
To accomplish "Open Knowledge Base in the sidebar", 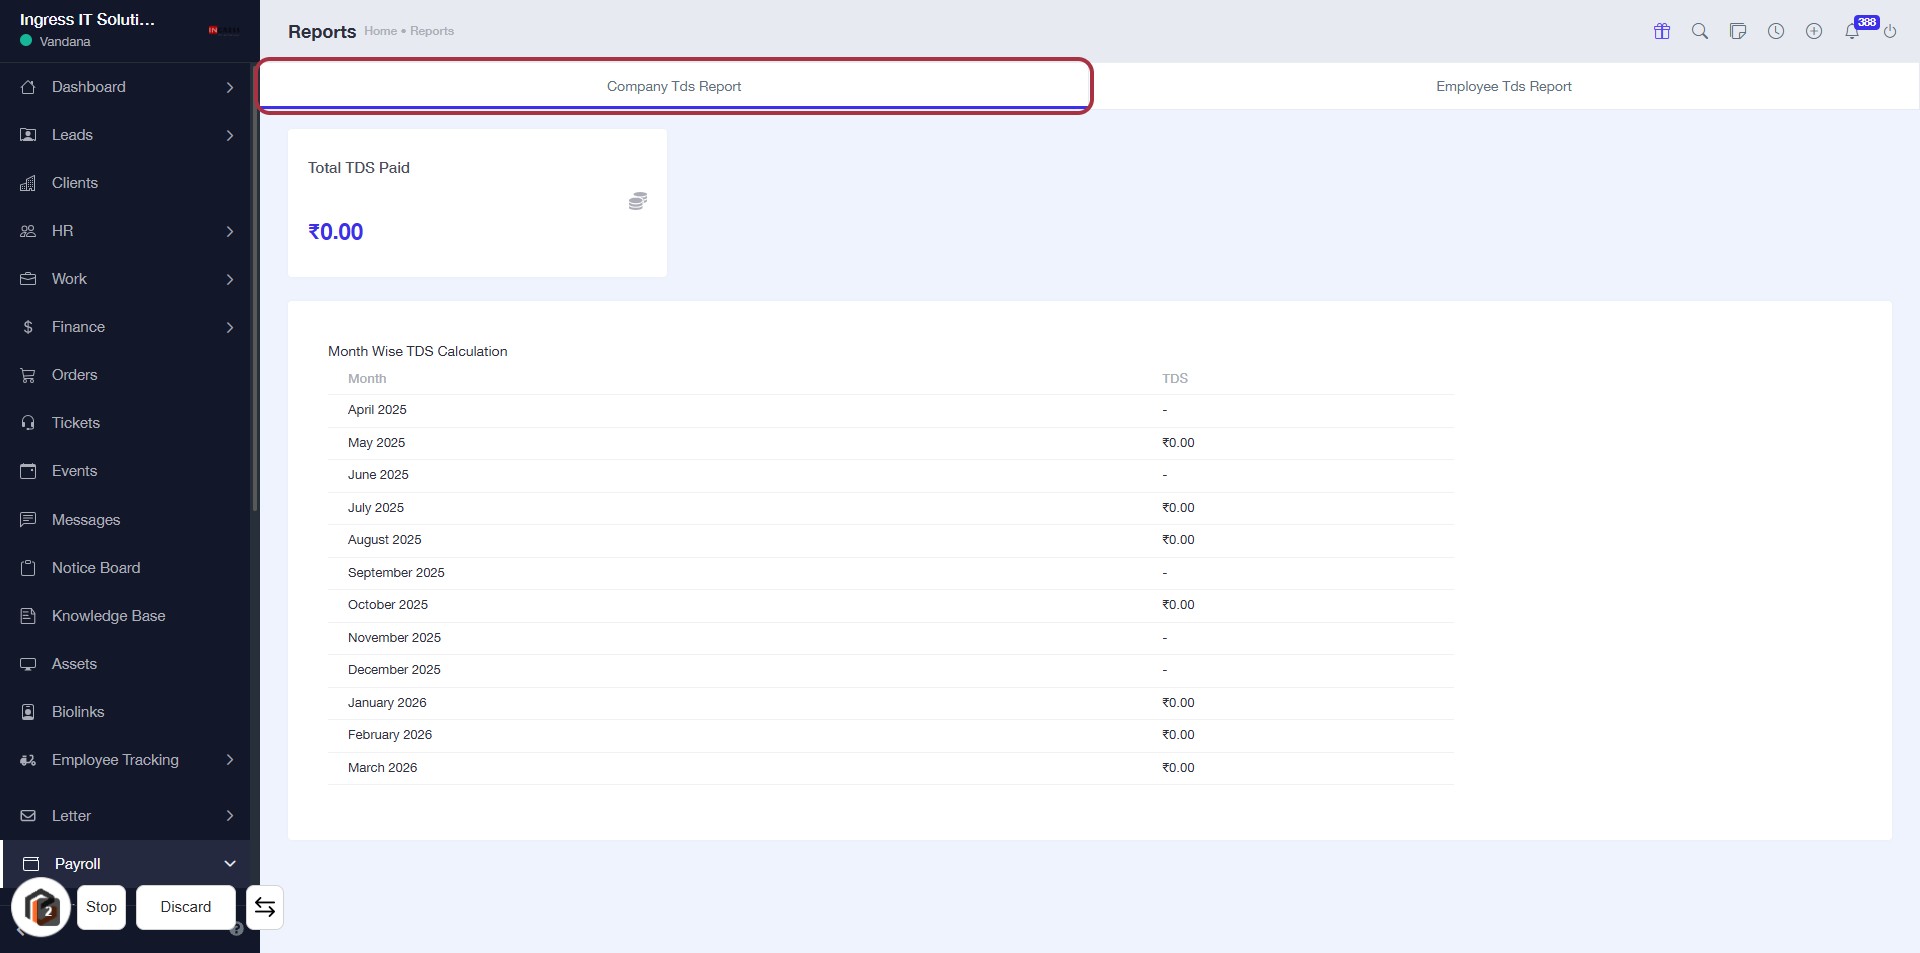I will tap(108, 616).
